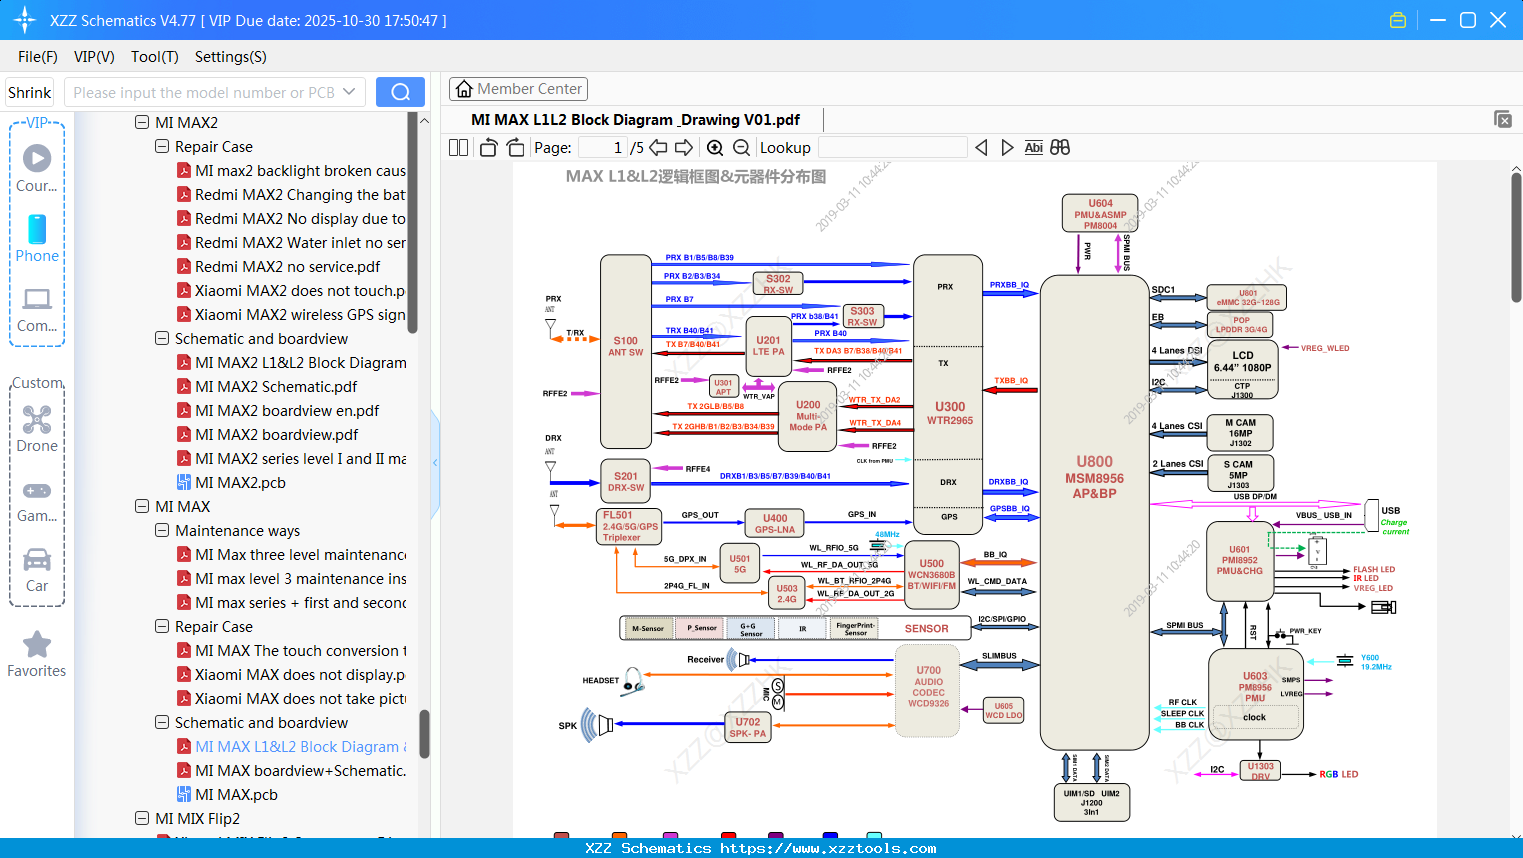
Task: Open the Tool(T) menu
Action: [x=154, y=57]
